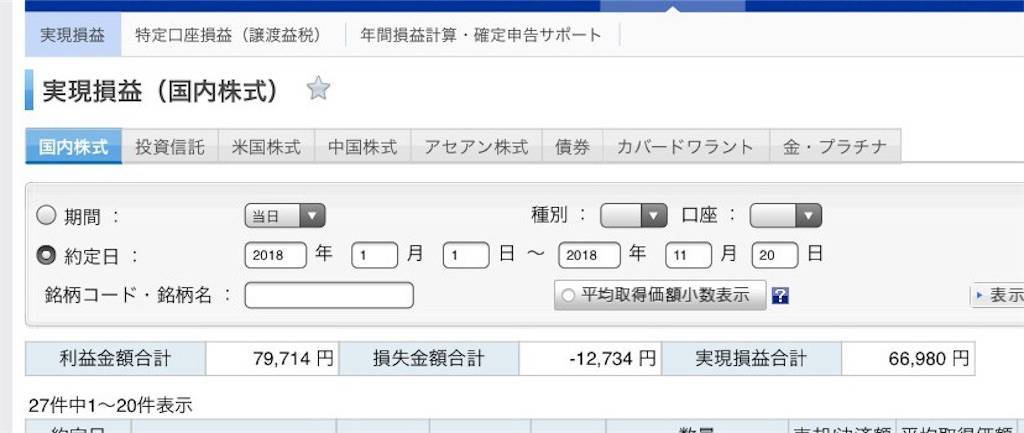Click the end day field showing 20
The width and height of the screenshot is (1024, 433).
click(x=775, y=255)
